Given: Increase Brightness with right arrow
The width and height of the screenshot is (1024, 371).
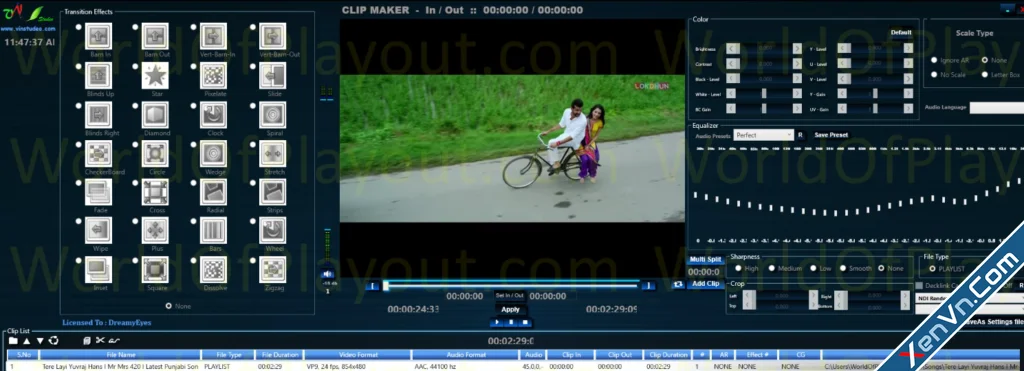Looking at the screenshot, I should click(797, 48).
